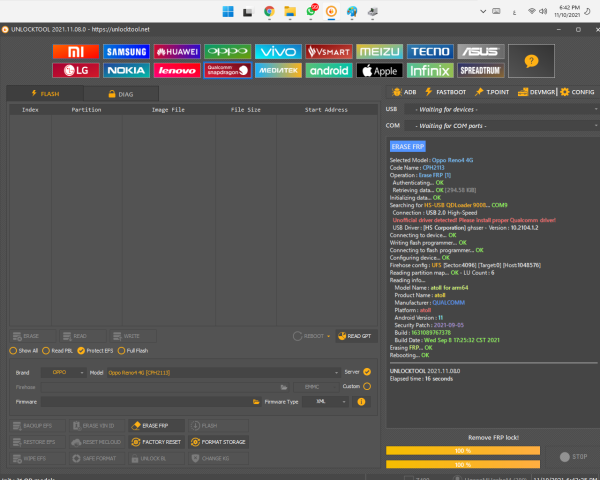
Task: Pick the Huawei brand logo
Action: tap(177, 52)
